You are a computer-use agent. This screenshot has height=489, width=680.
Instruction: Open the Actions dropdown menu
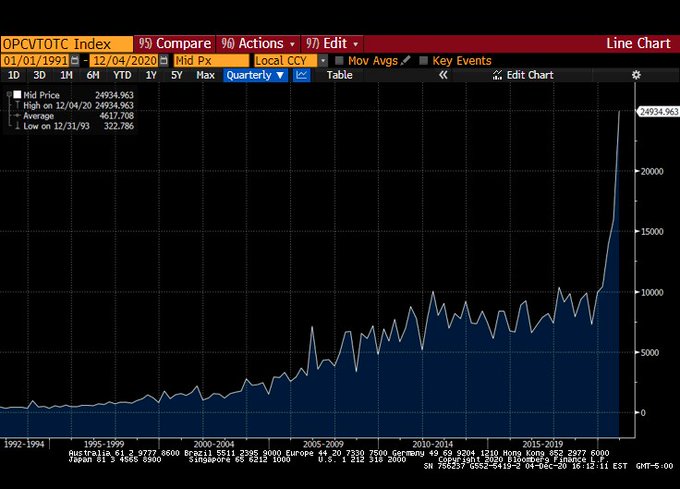click(258, 44)
